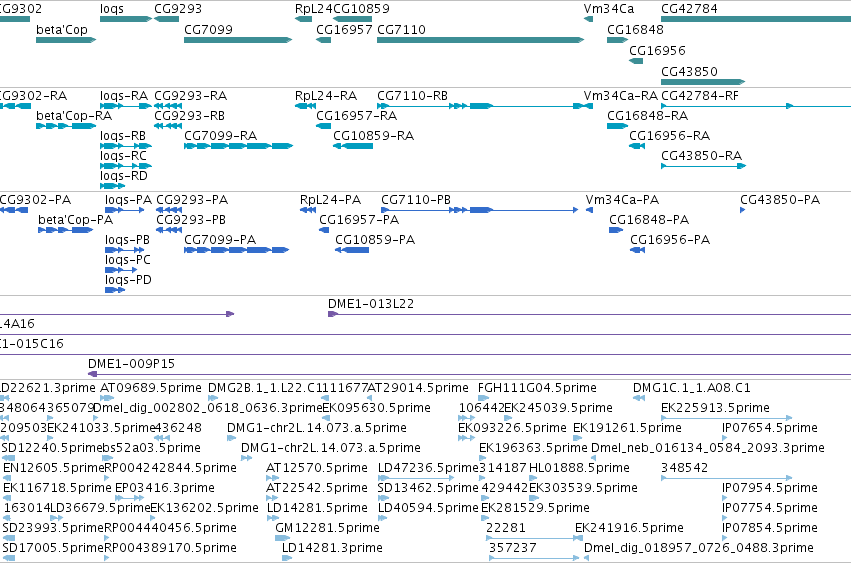
Task: Select the loqs-RB transcript label
Action: pos(123,136)
